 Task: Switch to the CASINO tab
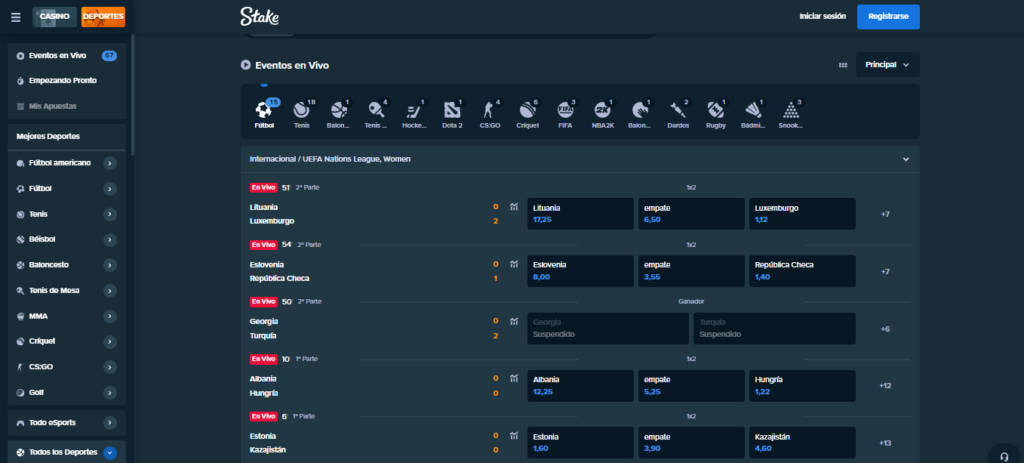coord(55,16)
